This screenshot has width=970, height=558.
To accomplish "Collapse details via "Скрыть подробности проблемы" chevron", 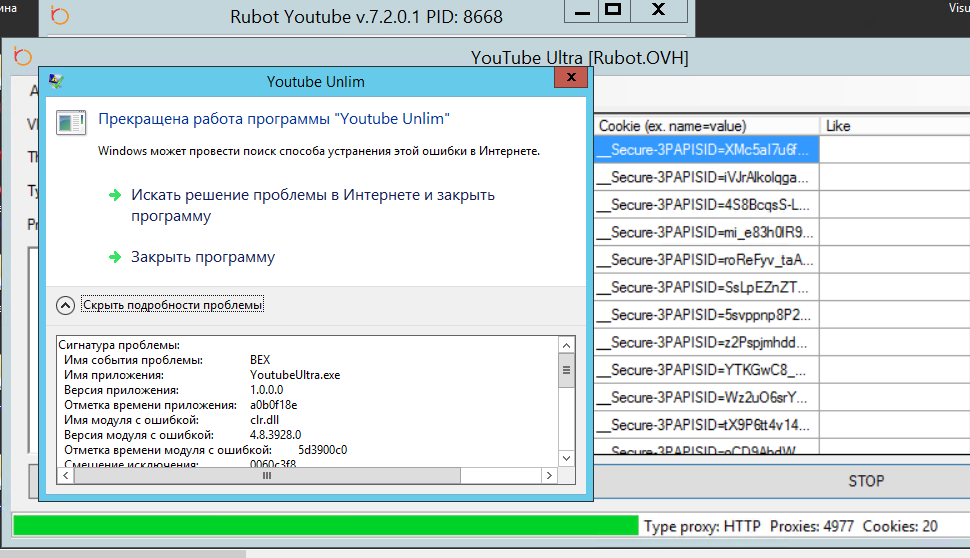I will click(65, 305).
